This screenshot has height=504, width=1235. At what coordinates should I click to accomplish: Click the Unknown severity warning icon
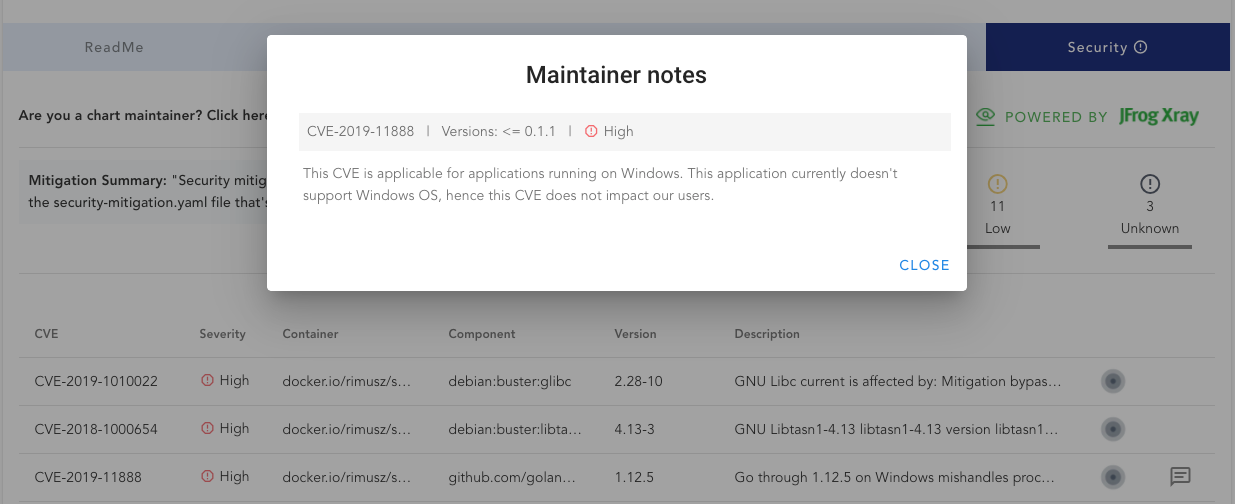[1150, 184]
